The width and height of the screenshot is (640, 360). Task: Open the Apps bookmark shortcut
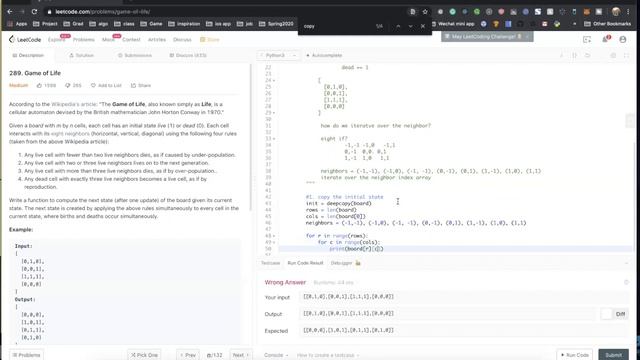[17, 24]
